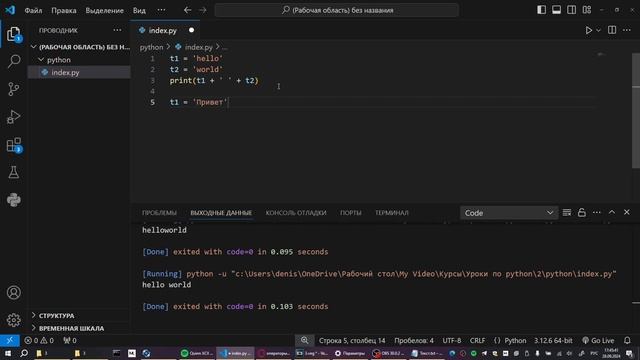
Task: Select the 3.12.6 64-bit interpreter
Action: click(553, 340)
